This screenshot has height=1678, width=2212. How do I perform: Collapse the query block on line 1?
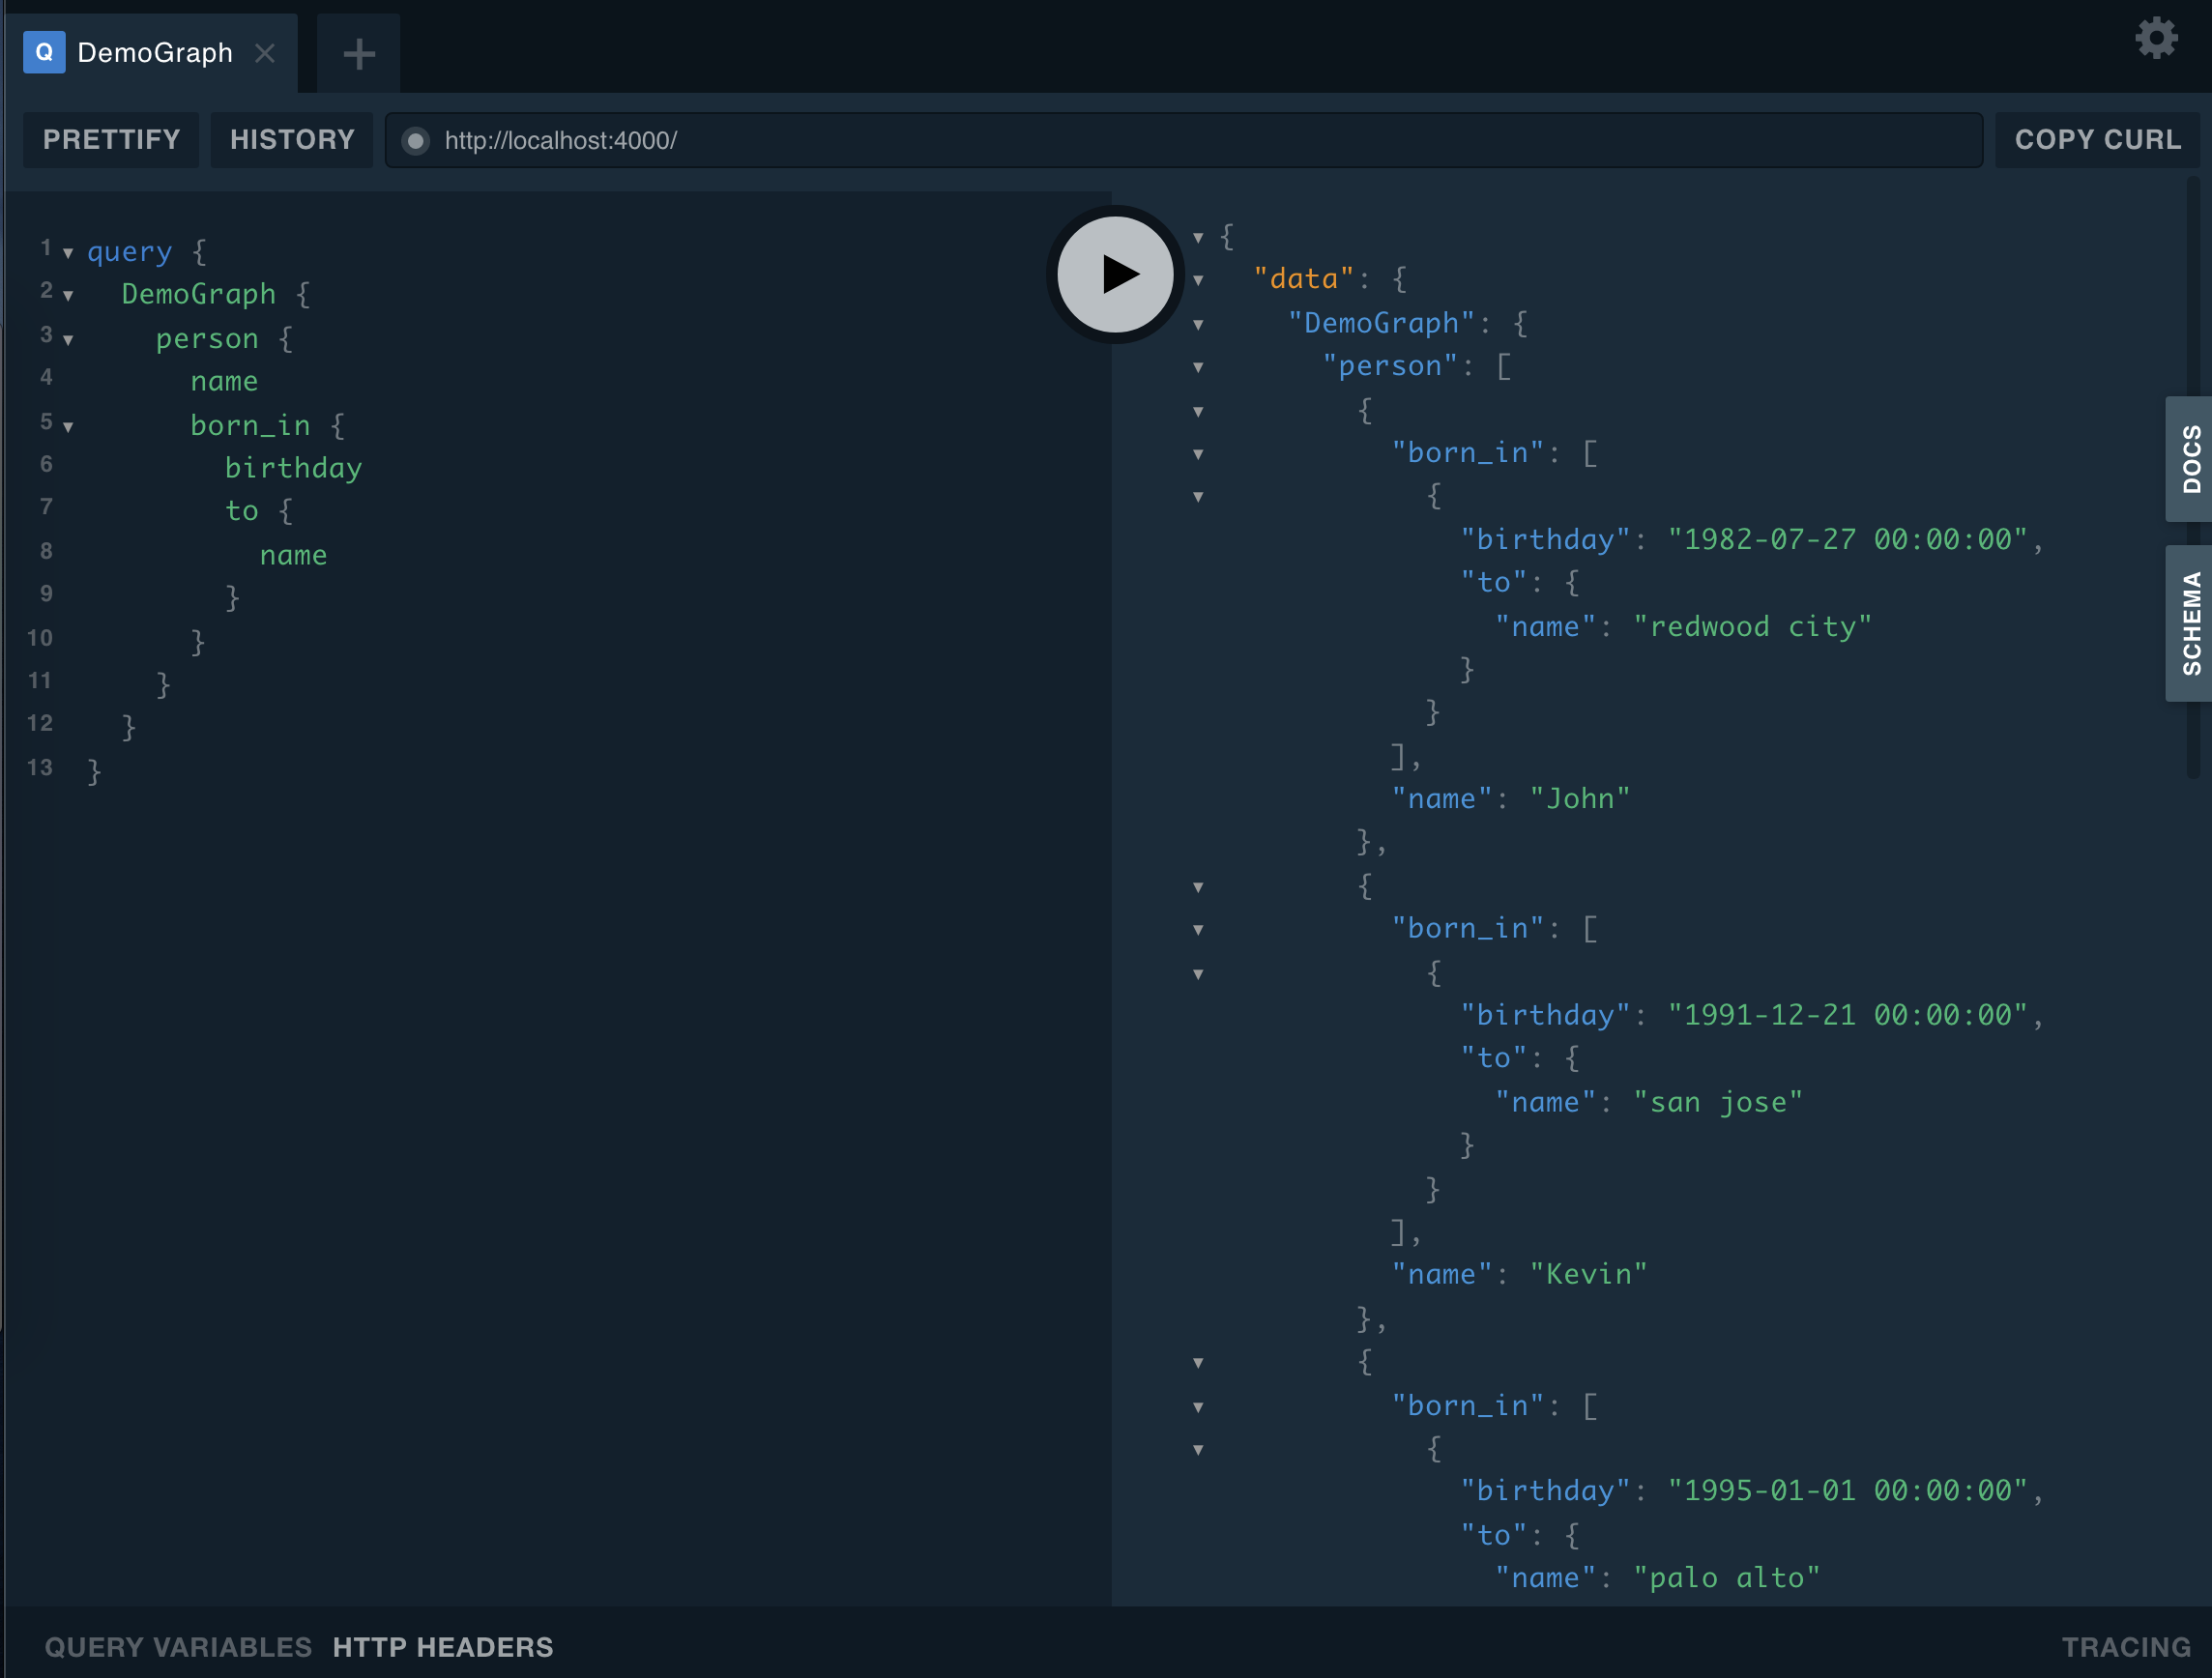pyautogui.click(x=68, y=254)
